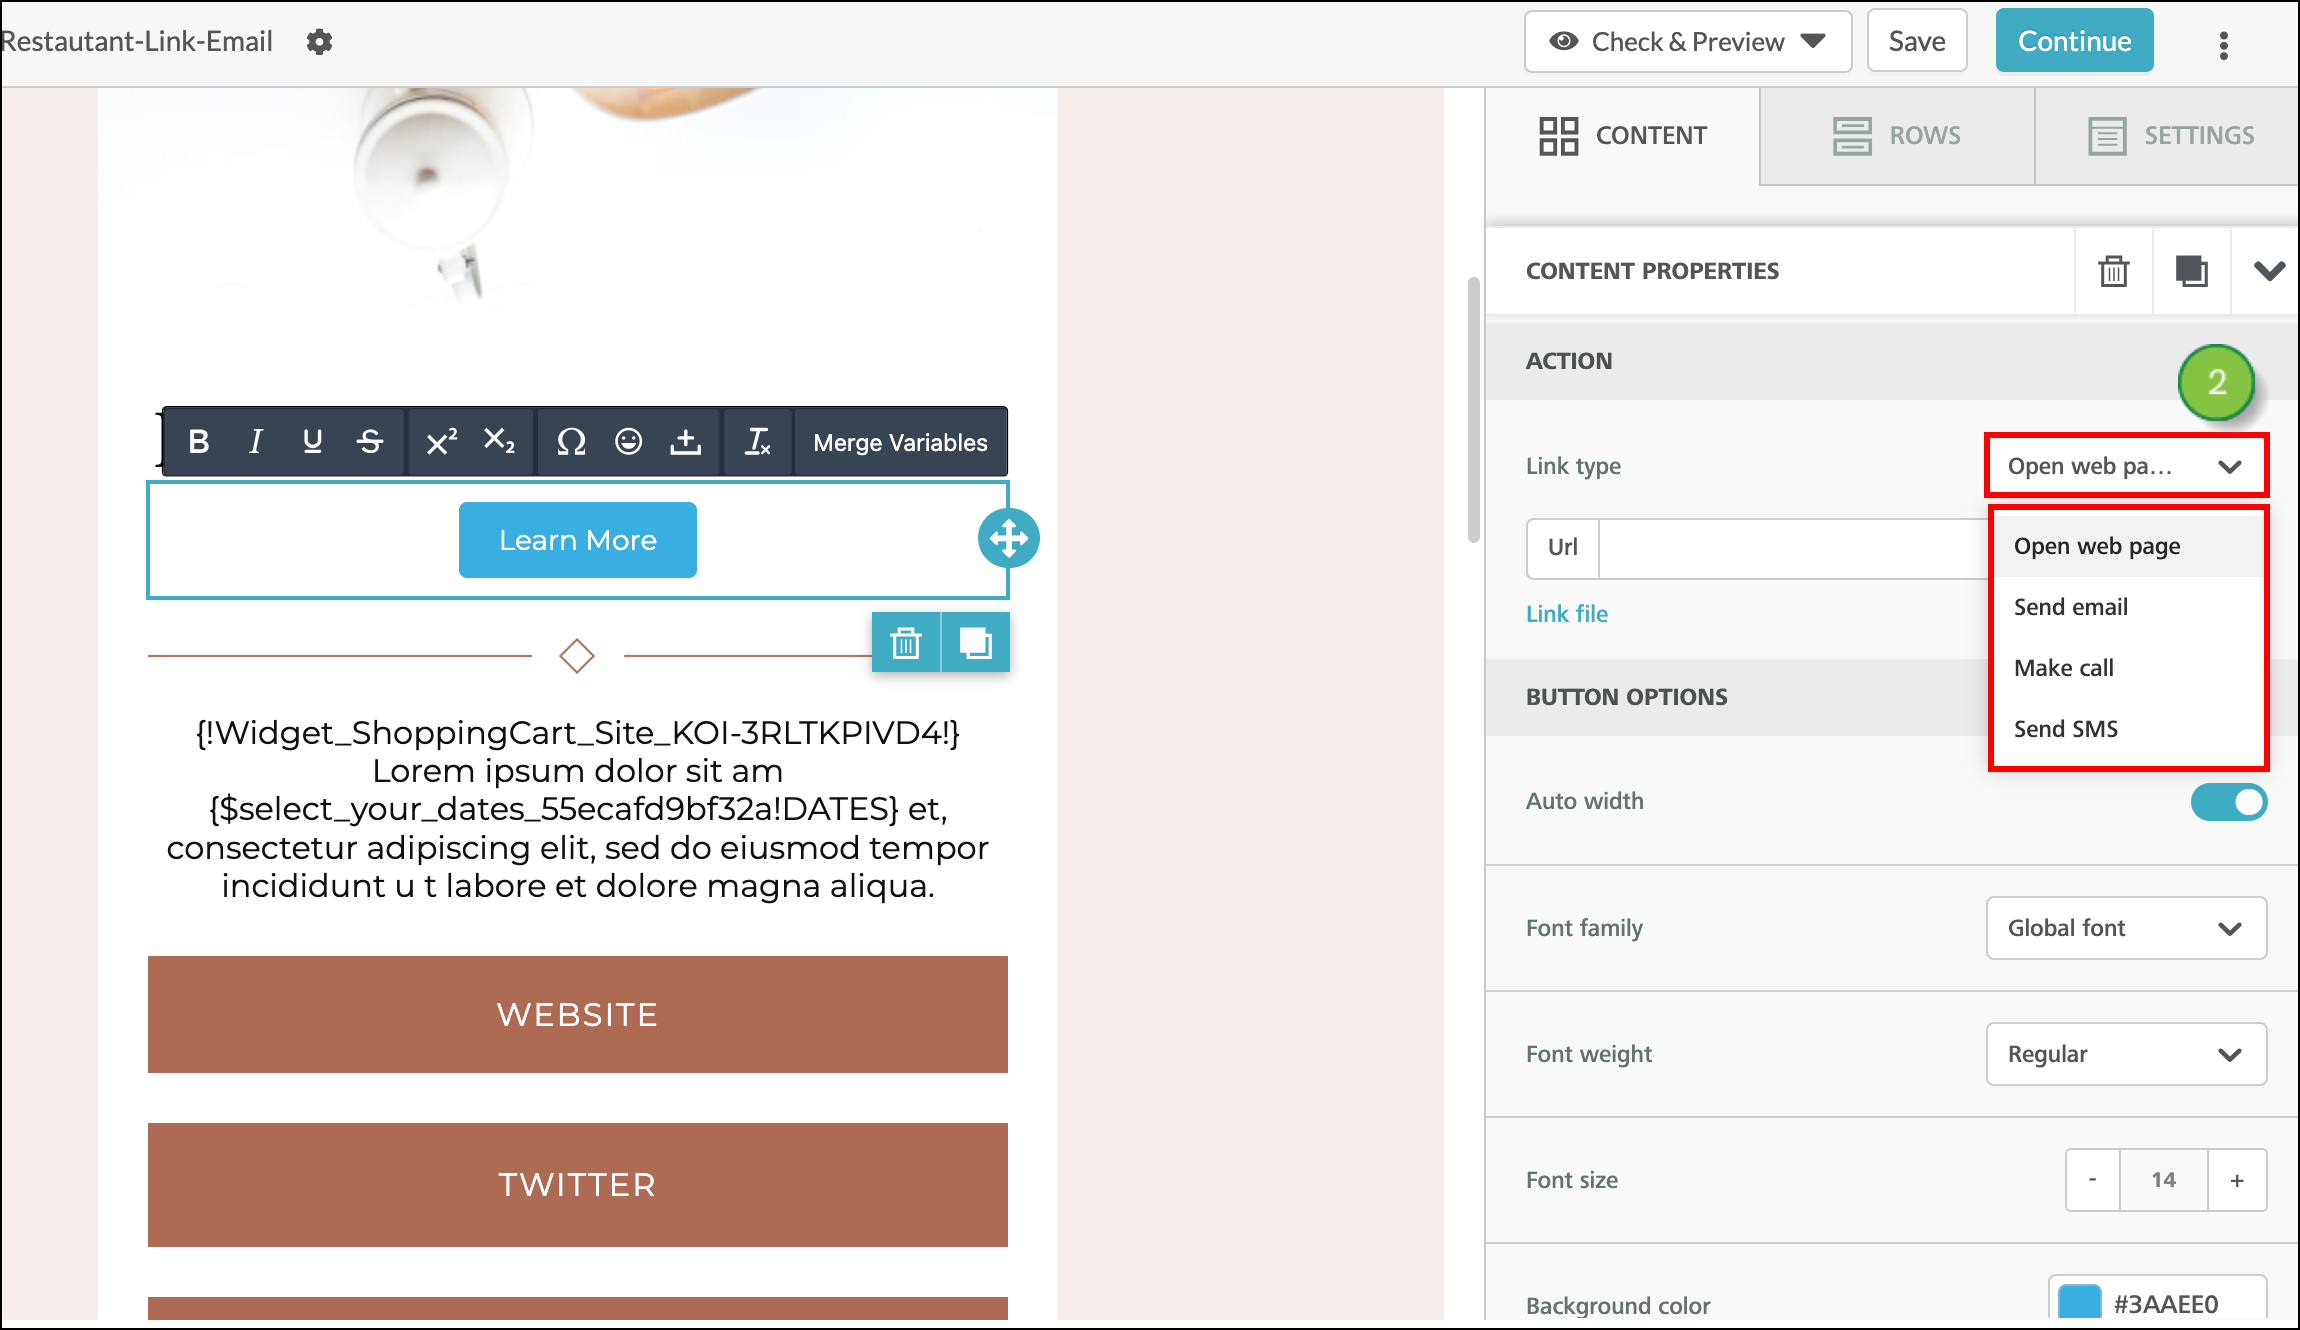Open the Font family dropdown
This screenshot has width=2300, height=1330.
2125,928
